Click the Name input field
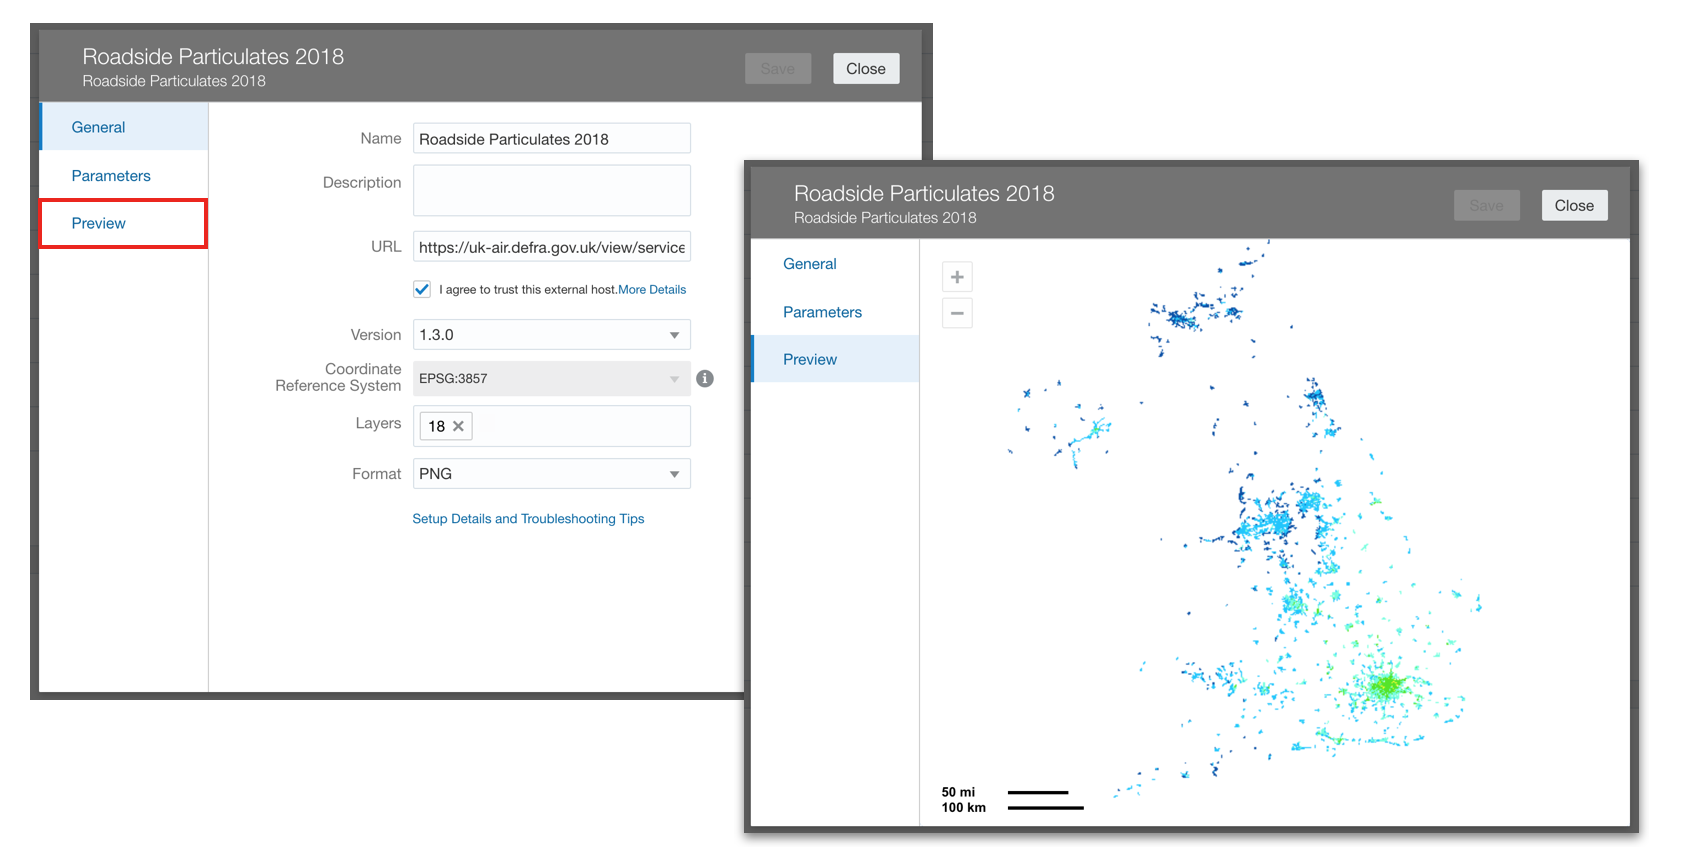The width and height of the screenshot is (1682, 868). point(551,139)
